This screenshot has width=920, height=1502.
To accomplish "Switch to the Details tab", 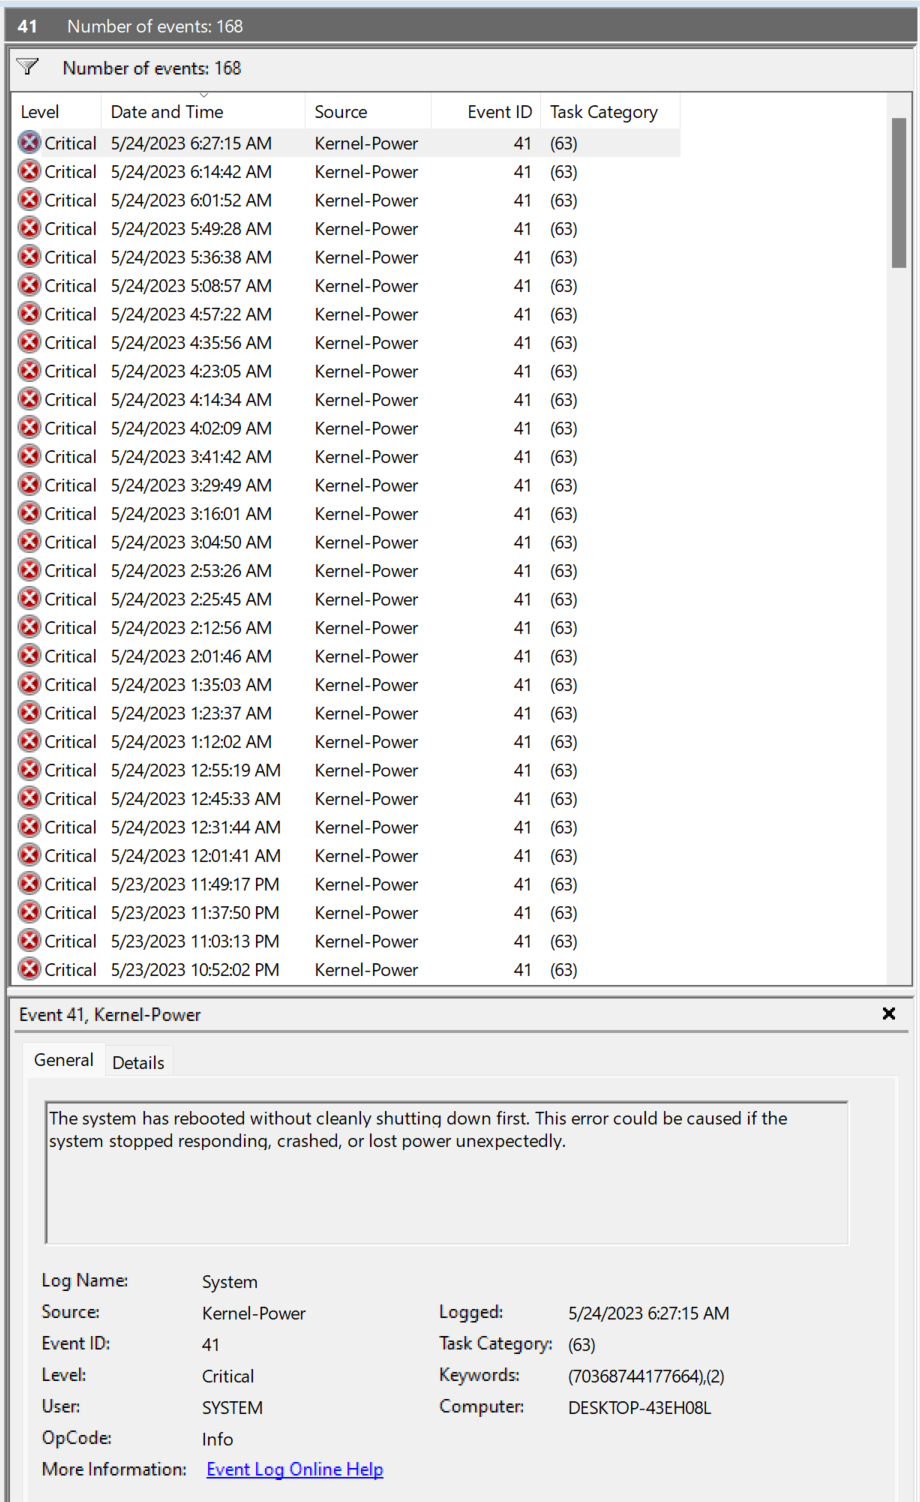I will coord(138,1062).
